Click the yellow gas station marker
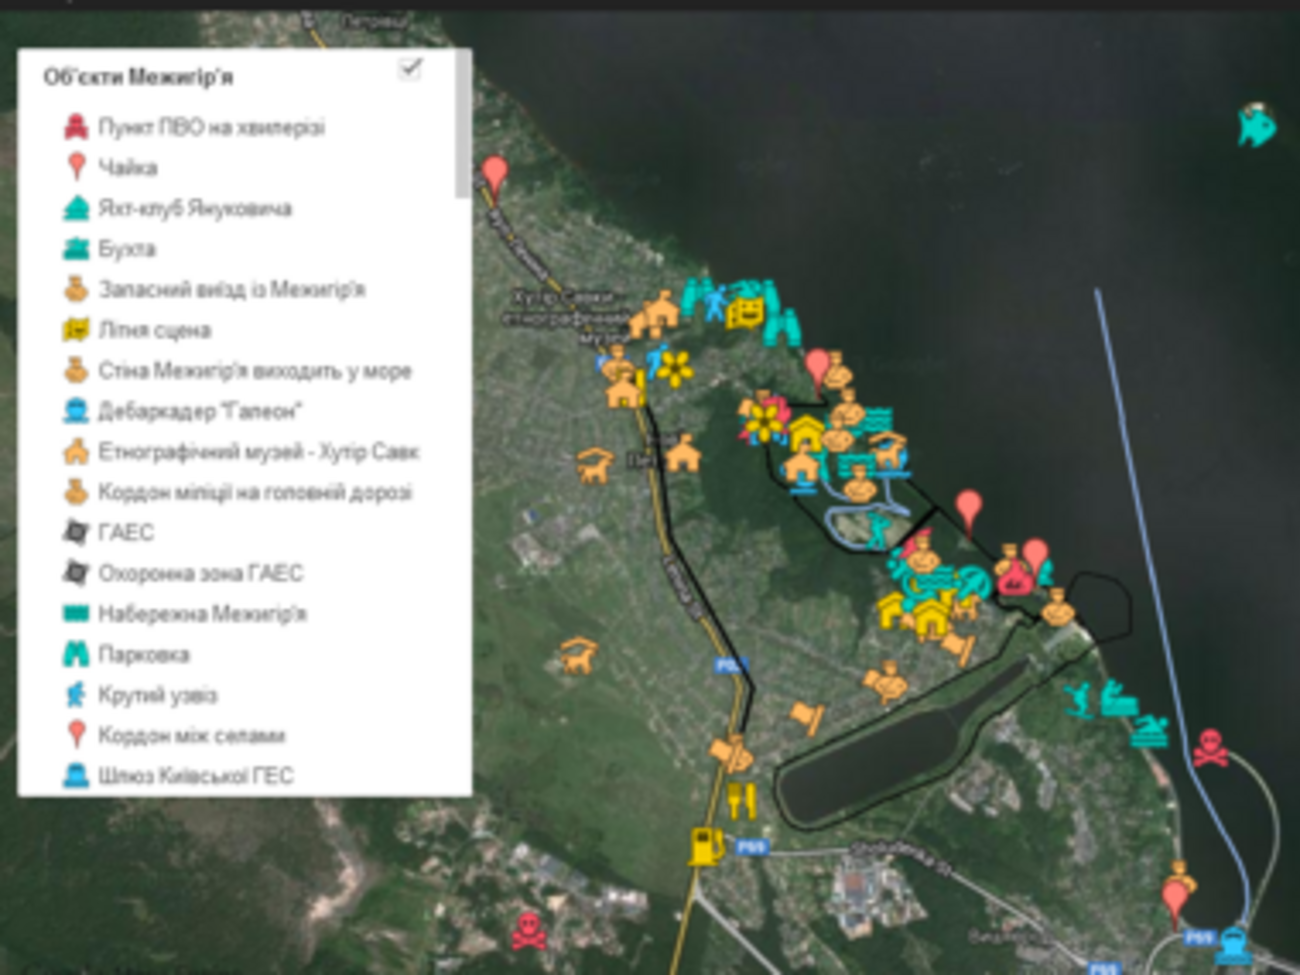Screen dimensions: 1300x975 click(x=706, y=846)
